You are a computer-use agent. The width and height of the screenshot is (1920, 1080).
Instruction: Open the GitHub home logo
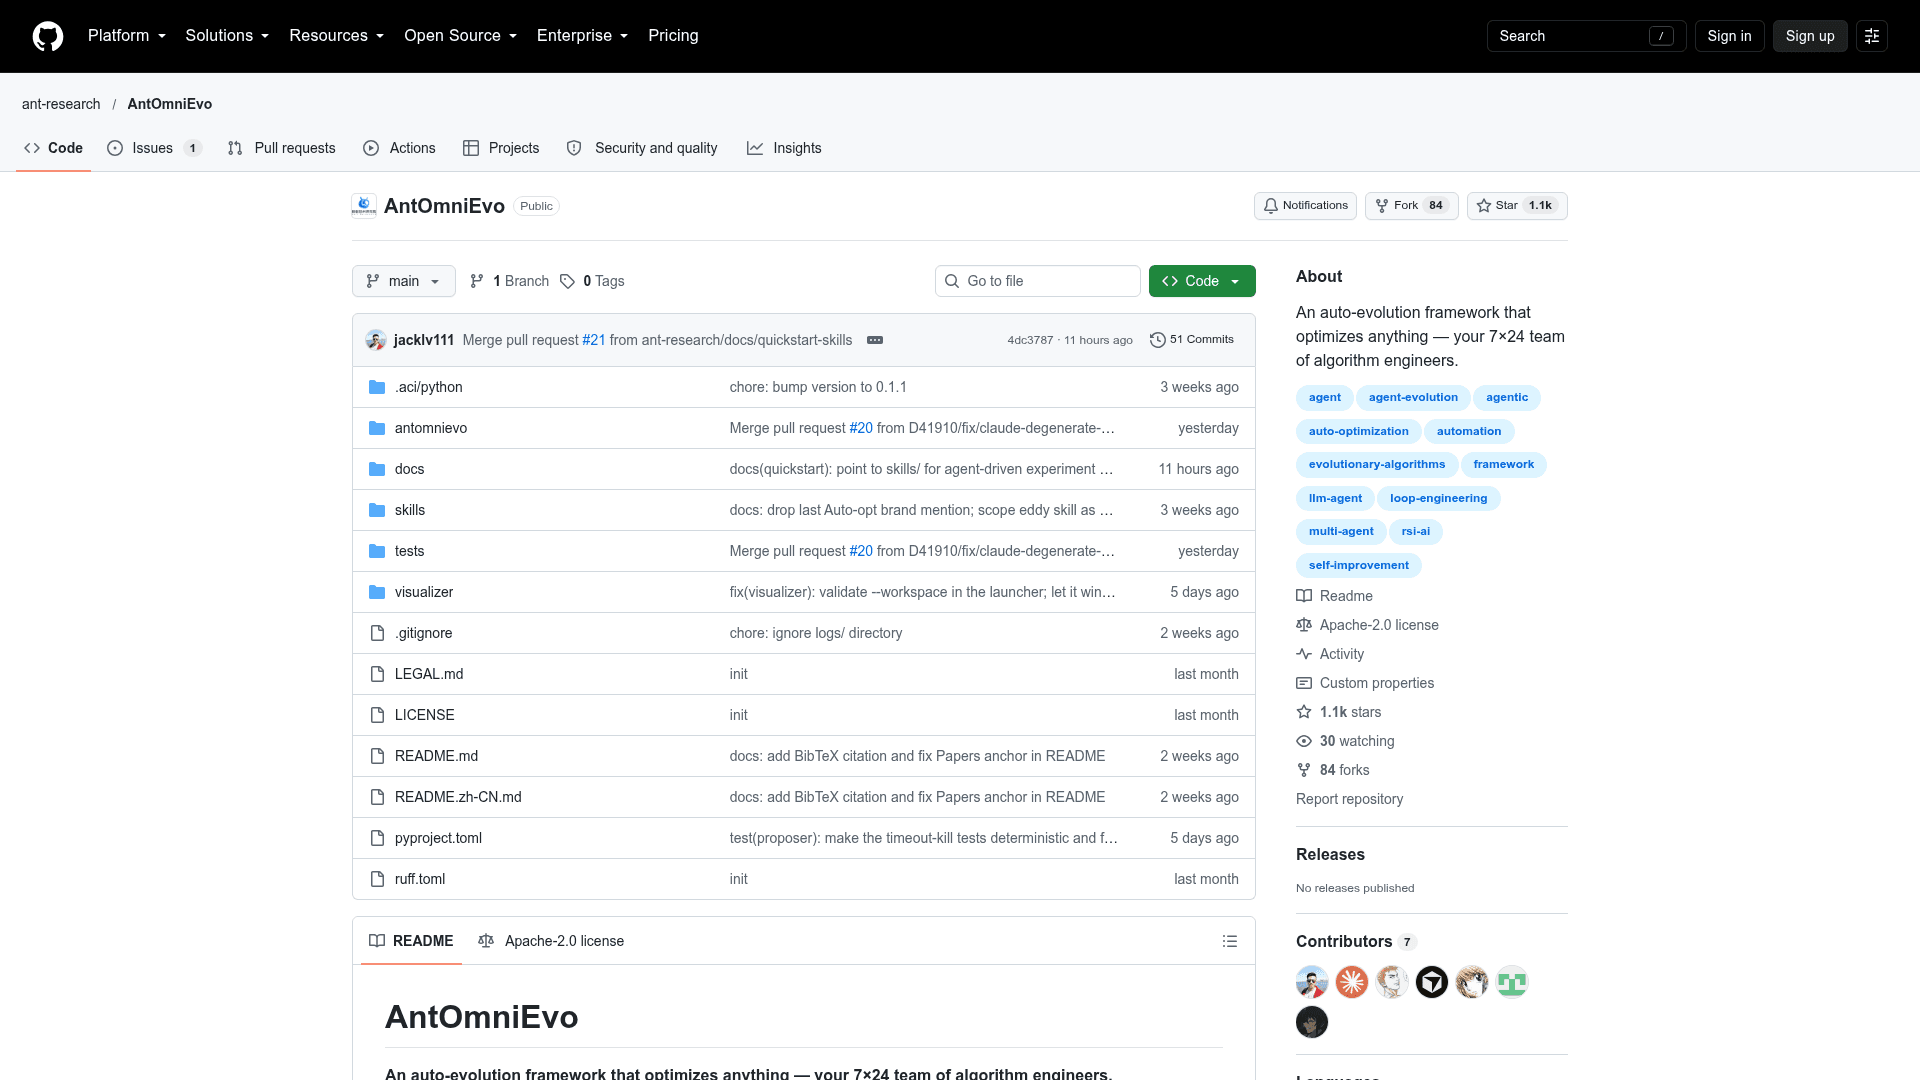click(48, 36)
